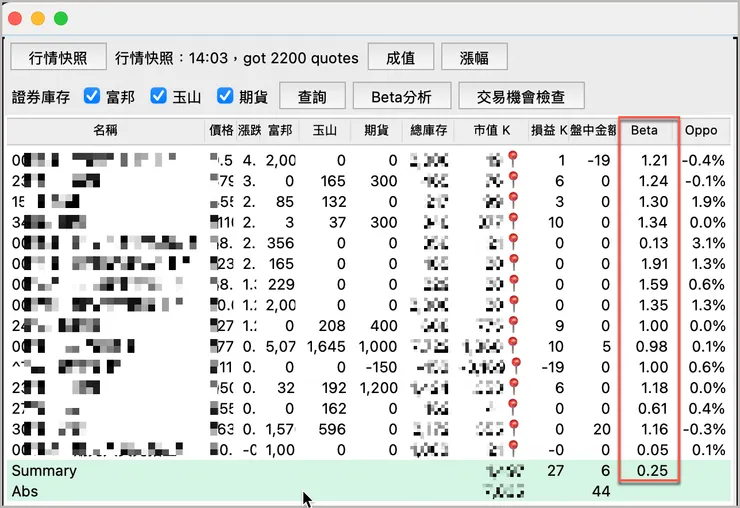Click Abs 盤中金額 value 44
This screenshot has width=740, height=508.
pos(601,491)
